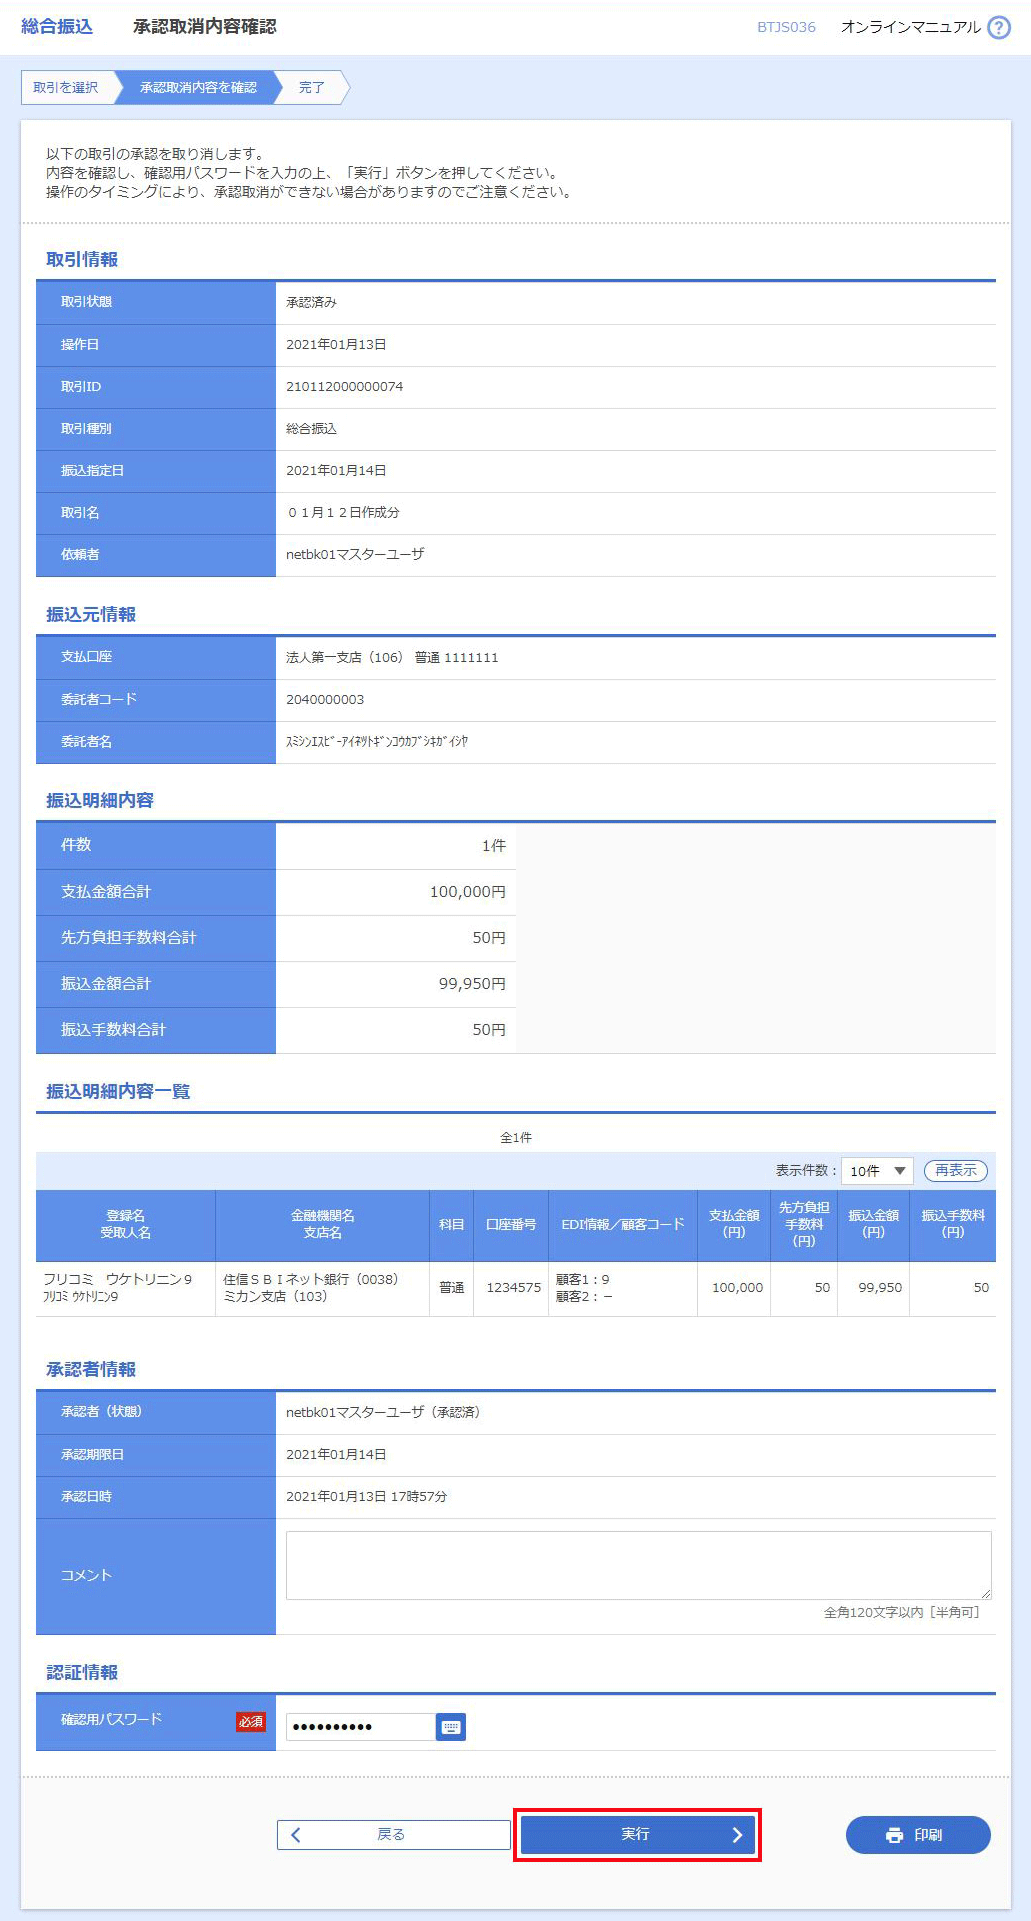Viewport: 1031px width, 1921px height.
Task: Go back with the 戻る button
Action: click(x=393, y=1835)
